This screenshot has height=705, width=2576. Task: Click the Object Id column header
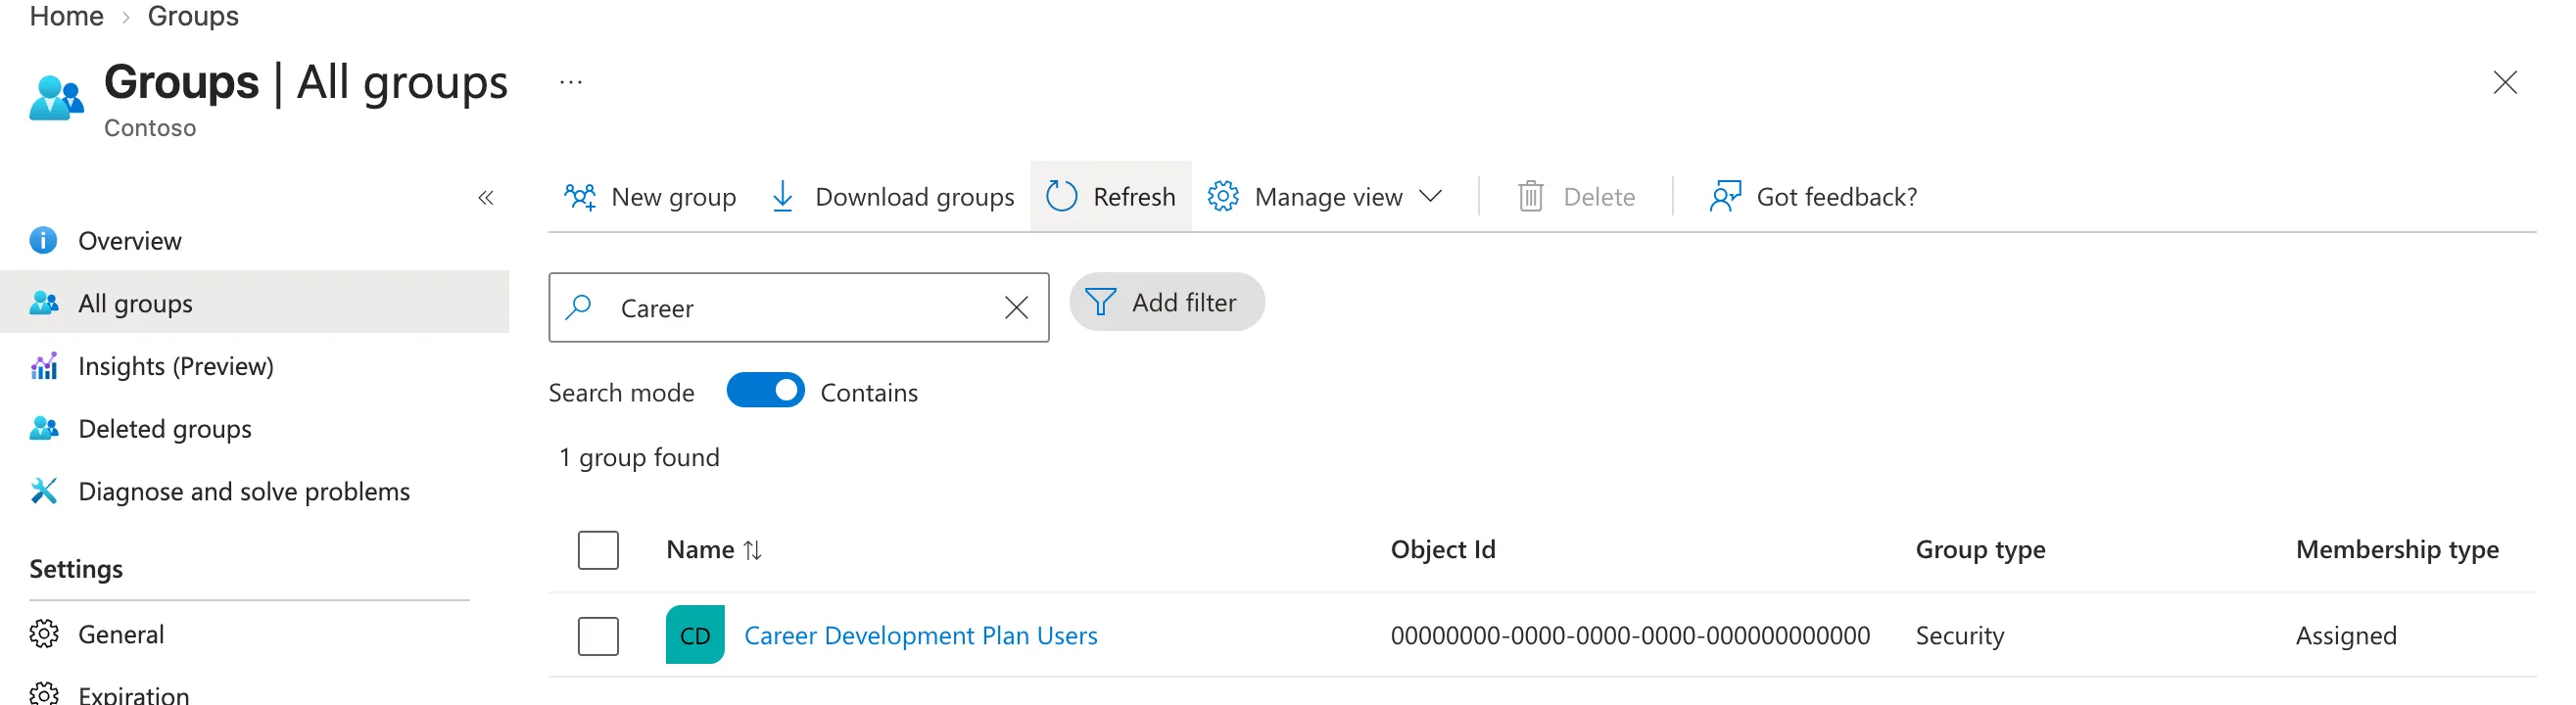[x=1443, y=550]
